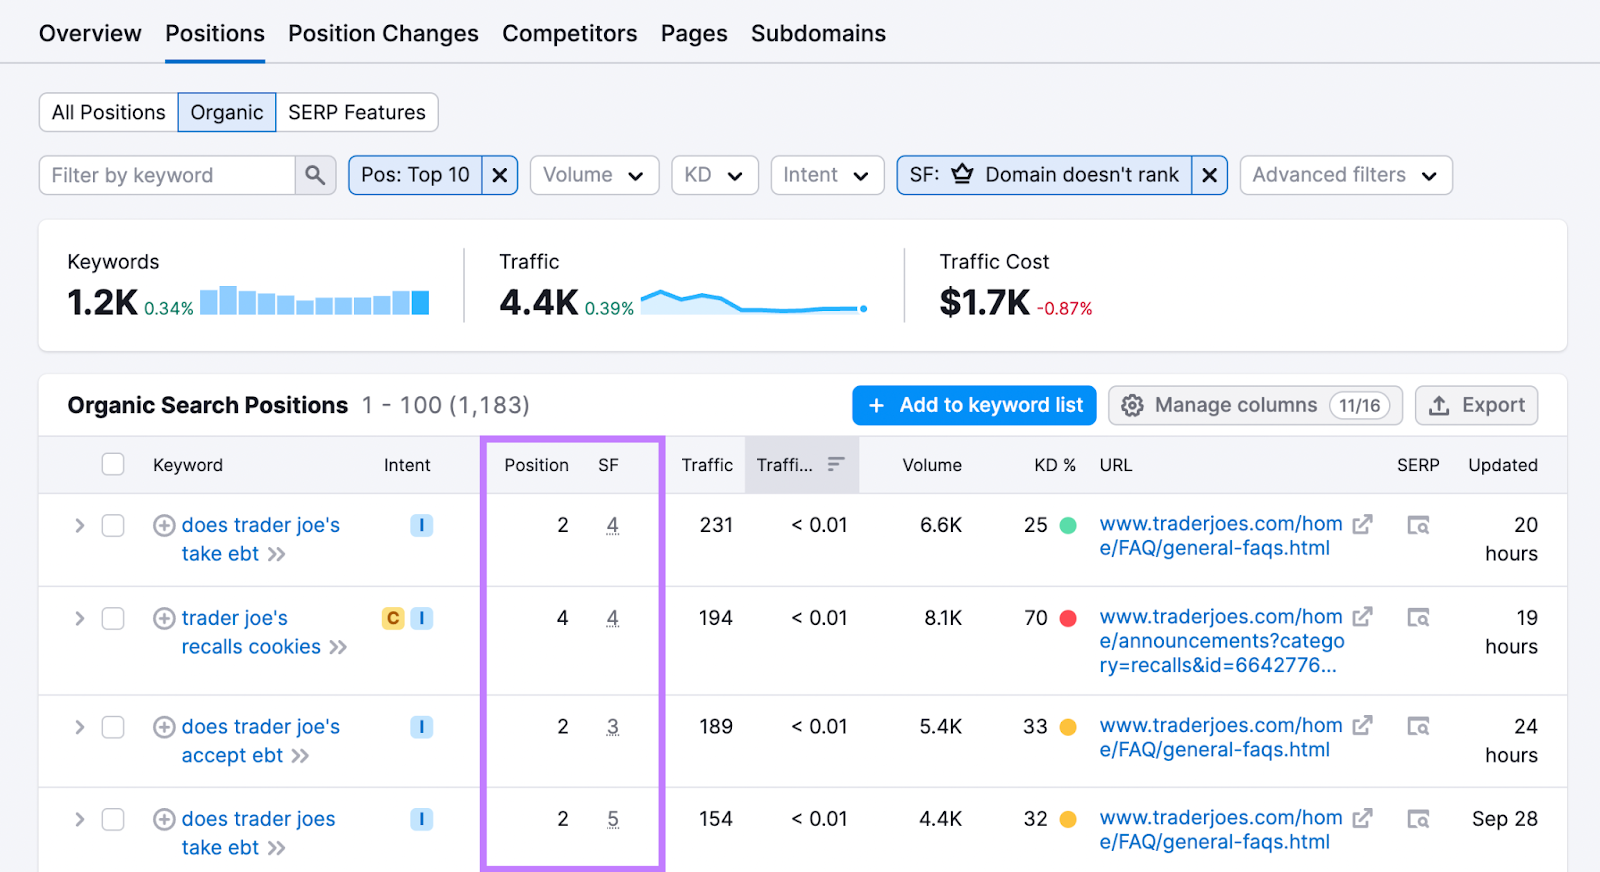Click the keyword search magnifier icon

[x=315, y=175]
